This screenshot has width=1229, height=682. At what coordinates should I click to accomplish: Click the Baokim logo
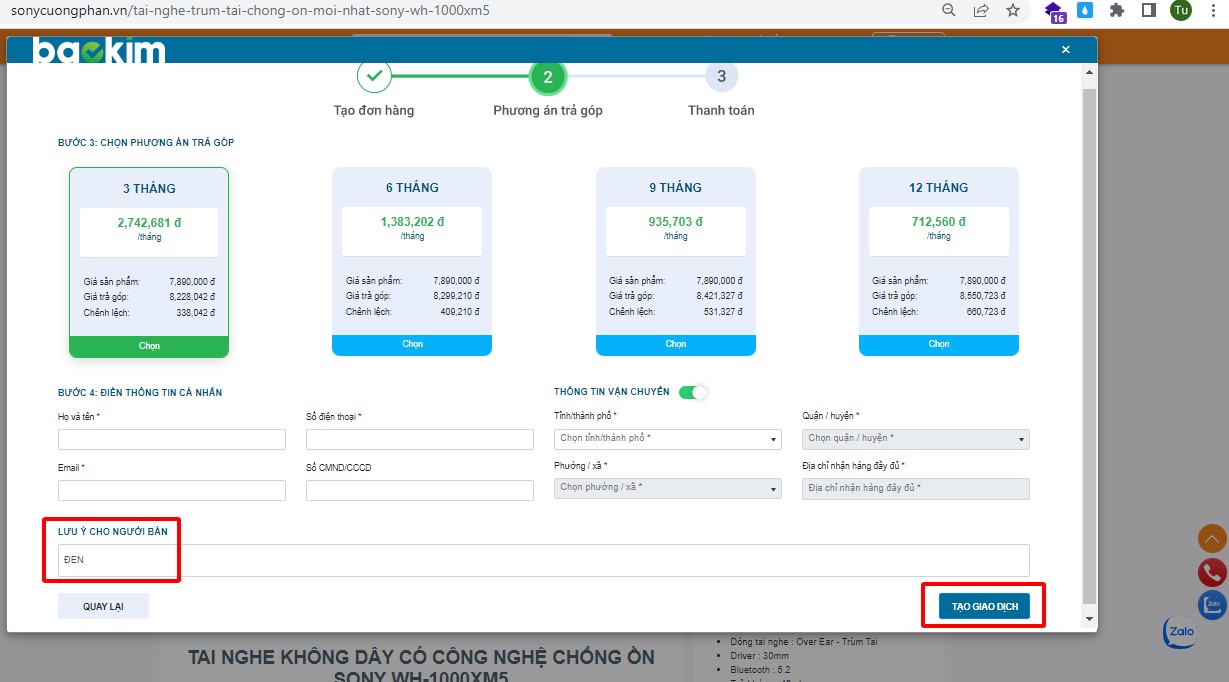(99, 50)
